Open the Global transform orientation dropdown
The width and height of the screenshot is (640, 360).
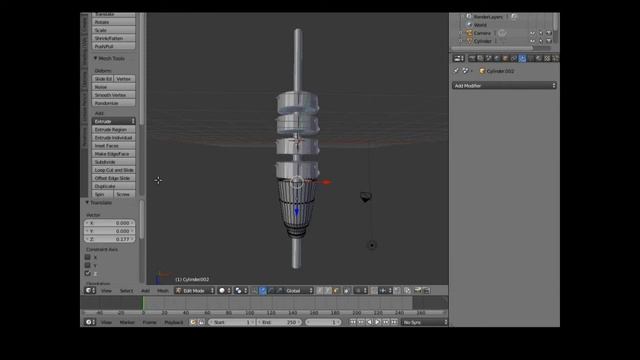pos(299,291)
